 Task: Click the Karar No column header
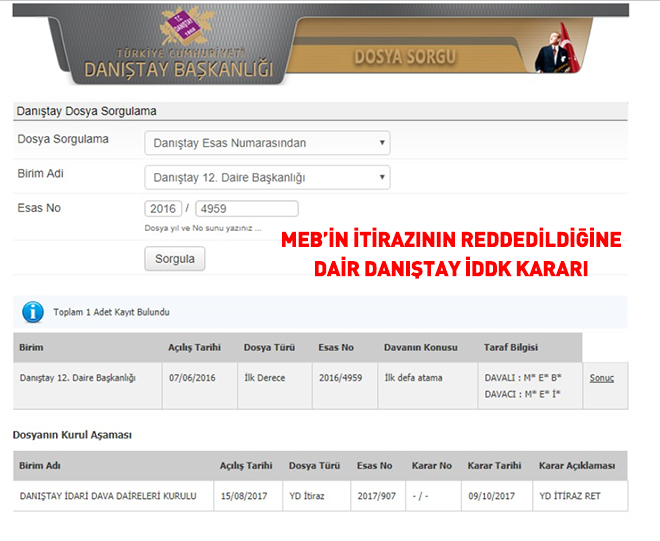pyautogui.click(x=431, y=466)
